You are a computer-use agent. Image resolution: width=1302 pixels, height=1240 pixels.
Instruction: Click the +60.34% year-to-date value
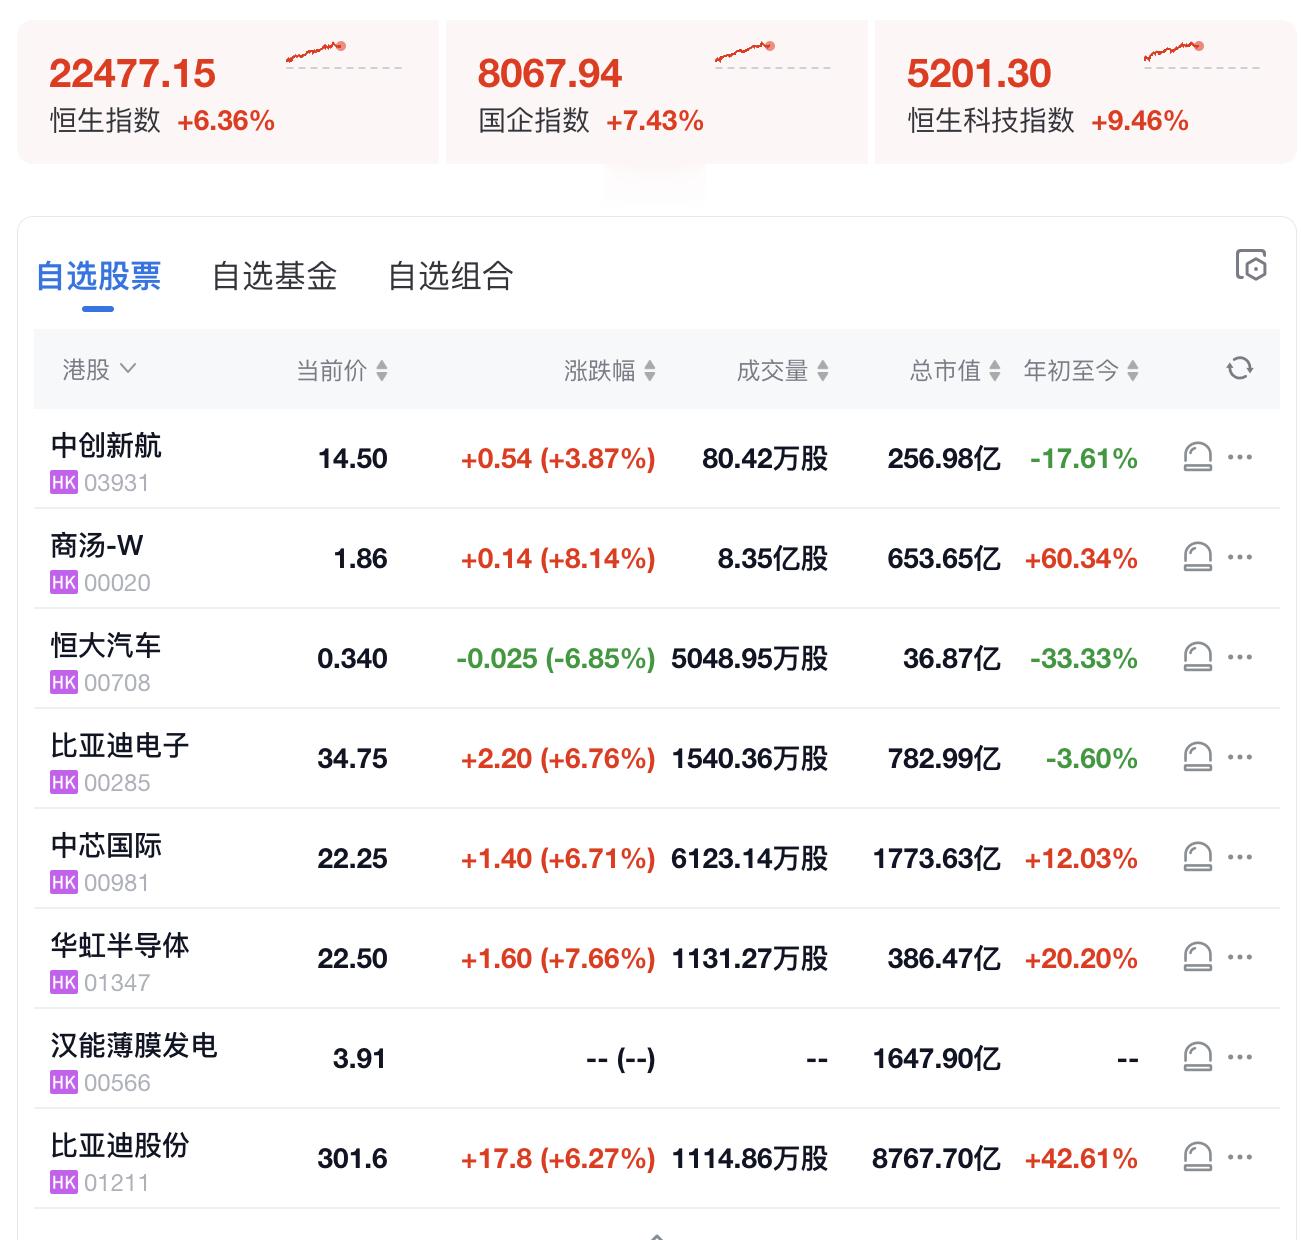(x=1081, y=559)
